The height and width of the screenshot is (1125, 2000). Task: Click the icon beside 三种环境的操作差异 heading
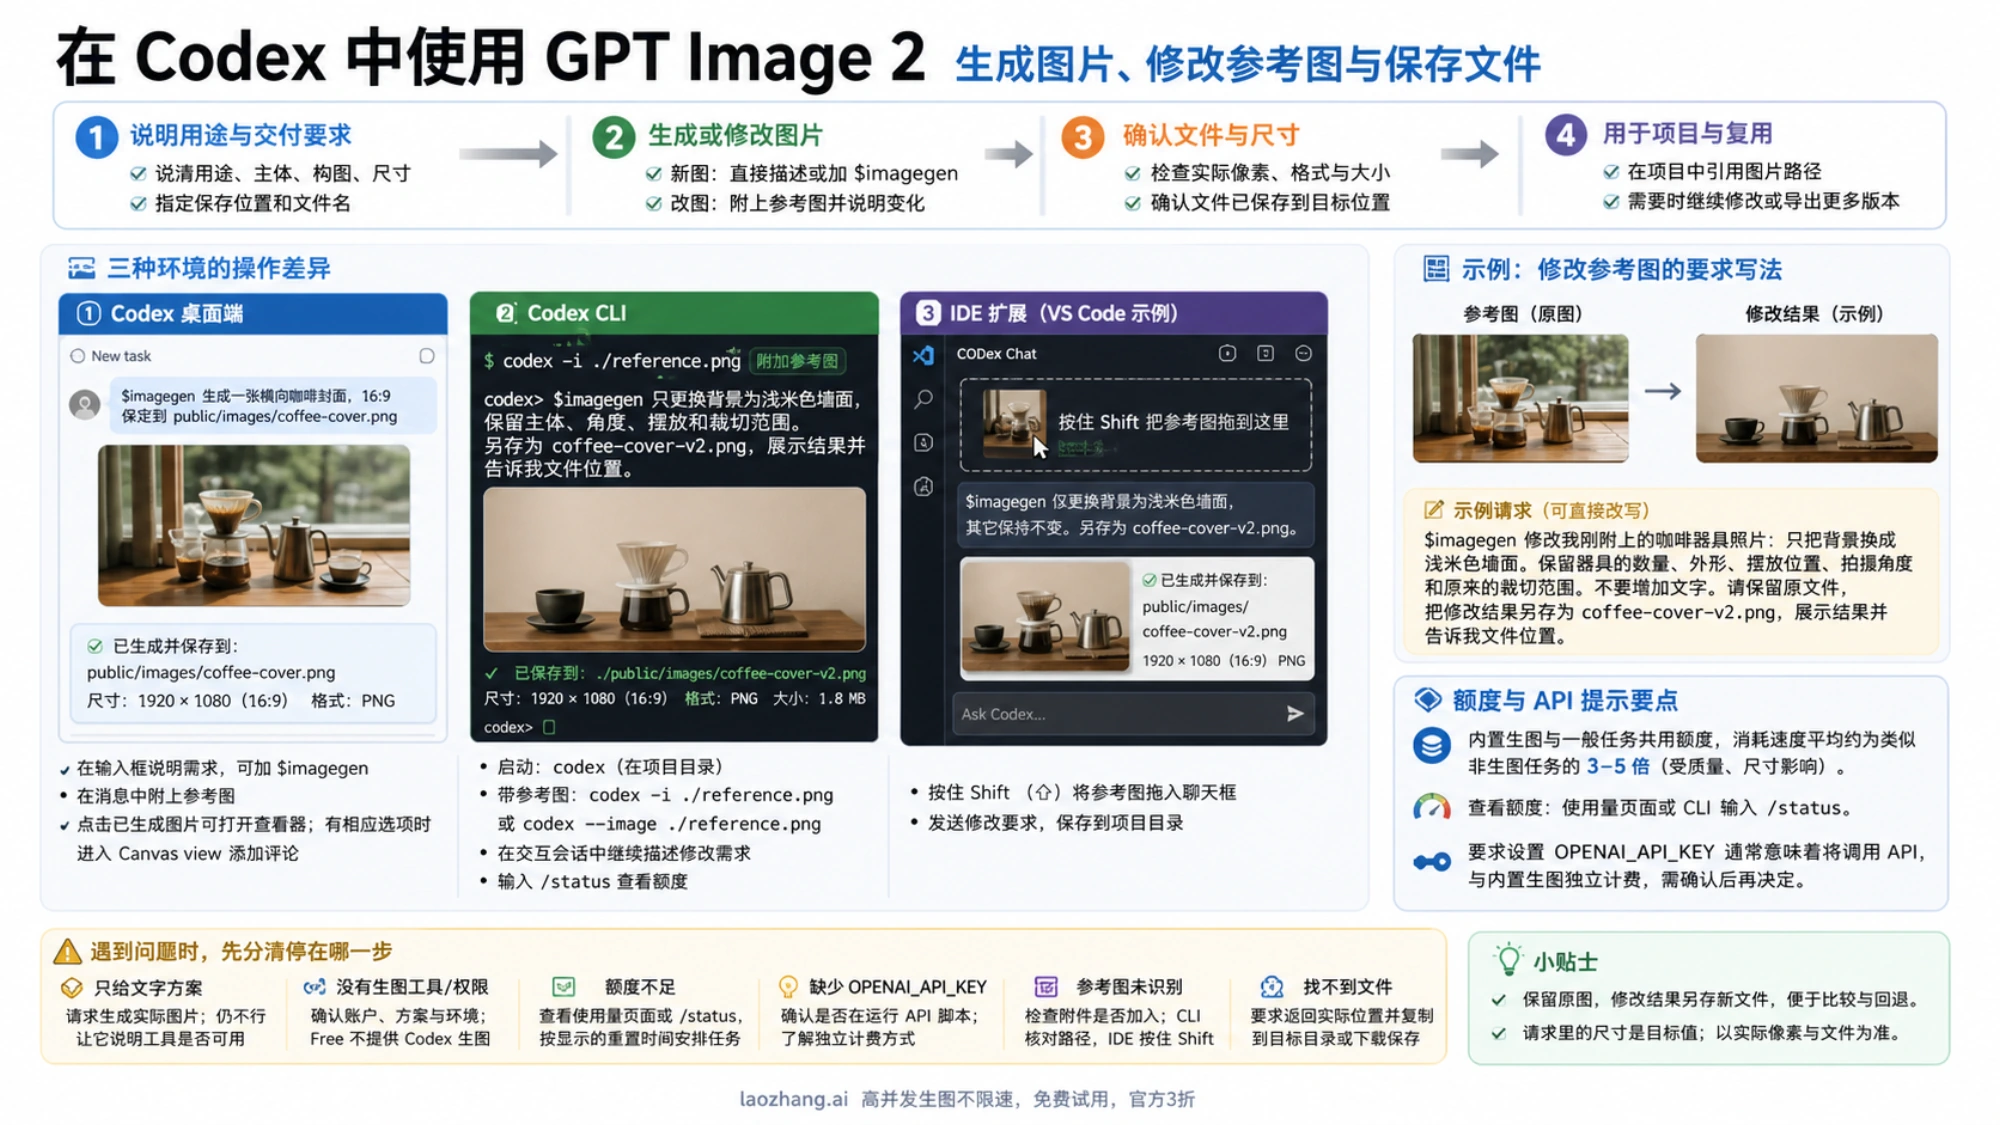[x=81, y=268]
